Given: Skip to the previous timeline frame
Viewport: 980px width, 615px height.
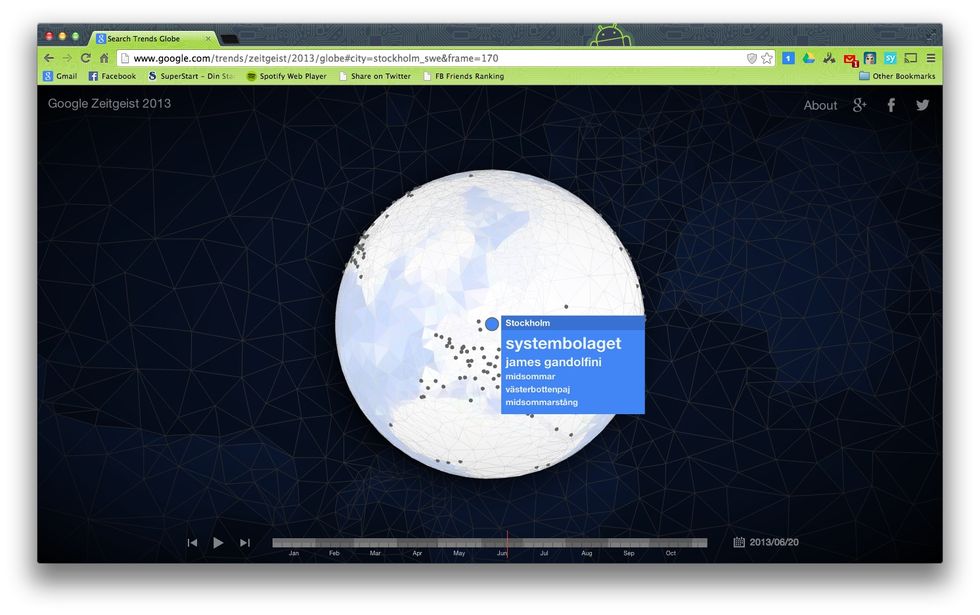Looking at the screenshot, I should click(x=192, y=542).
